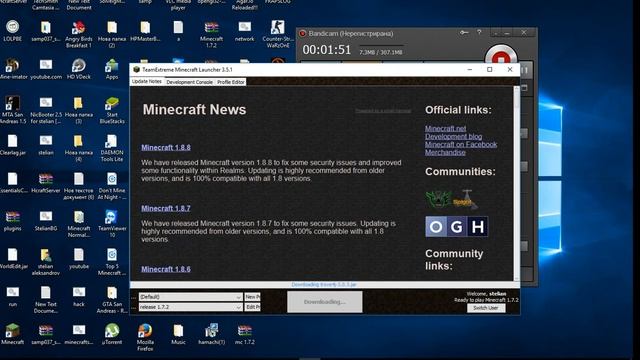Click the key icon in Bandicam

464,33
